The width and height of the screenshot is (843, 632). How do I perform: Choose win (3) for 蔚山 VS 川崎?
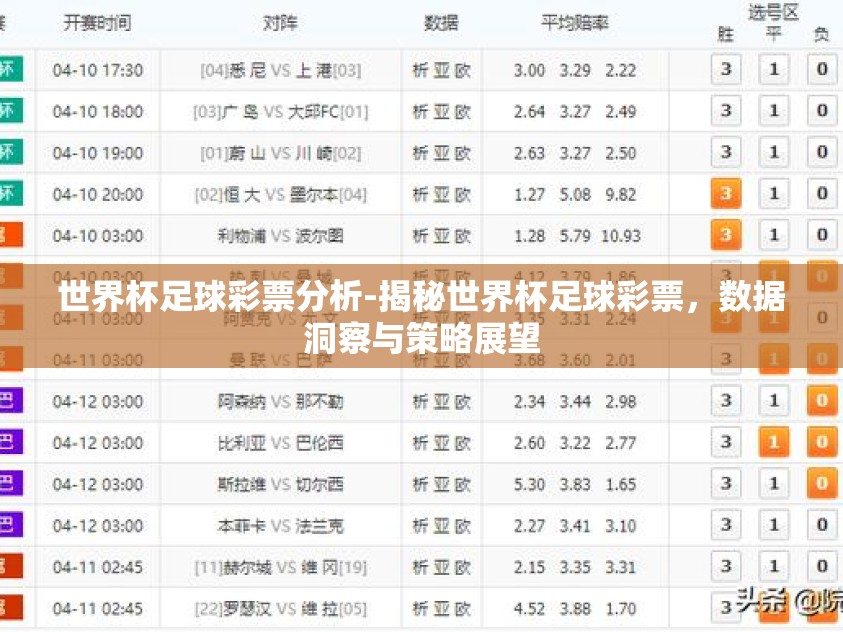[x=726, y=152]
